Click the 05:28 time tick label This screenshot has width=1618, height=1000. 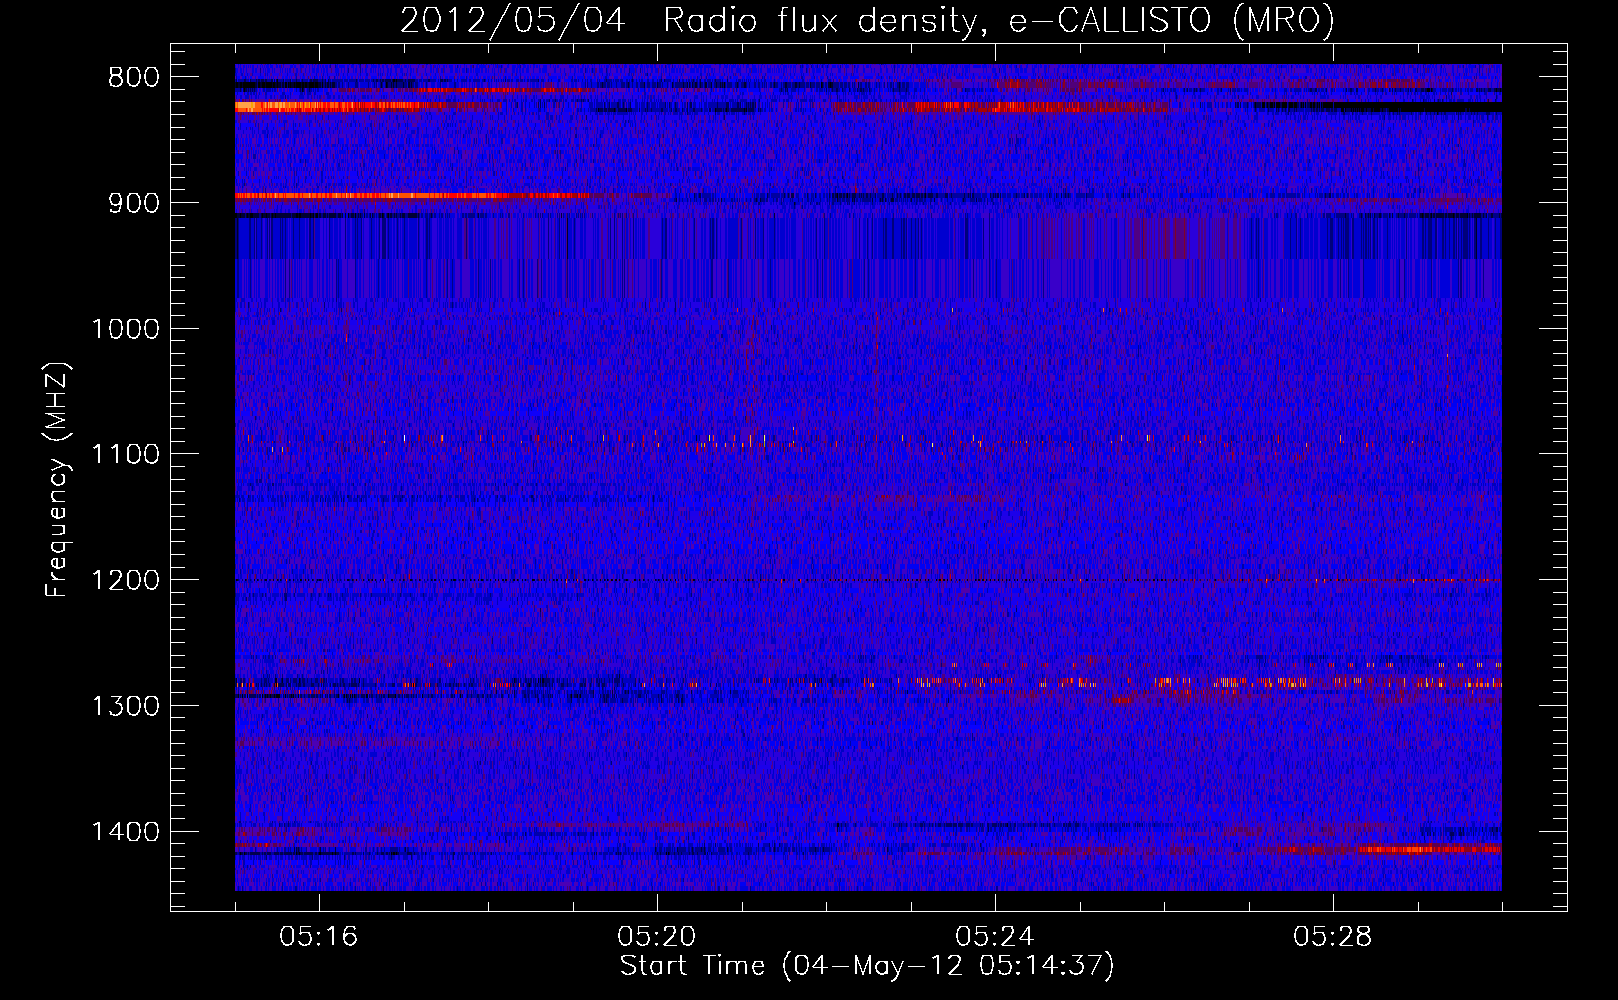point(1333,937)
